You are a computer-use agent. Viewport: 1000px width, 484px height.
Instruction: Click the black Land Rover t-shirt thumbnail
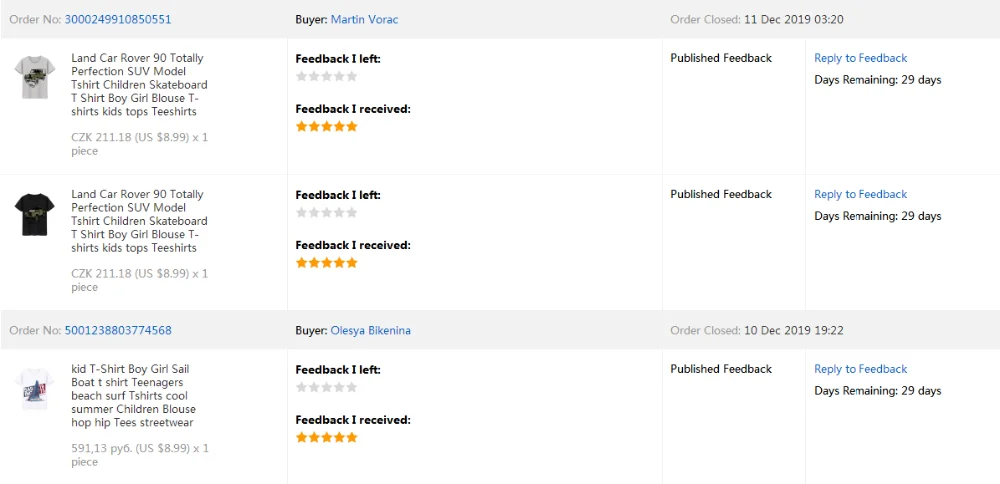click(x=35, y=214)
